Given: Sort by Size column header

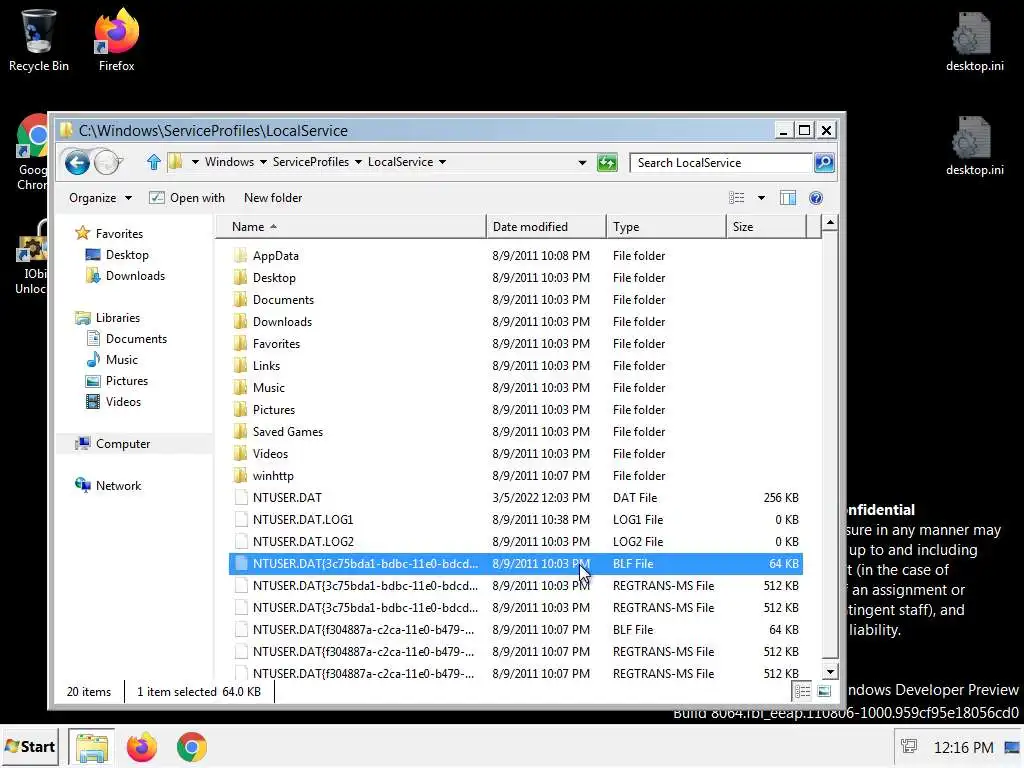Looking at the screenshot, I should [x=767, y=227].
